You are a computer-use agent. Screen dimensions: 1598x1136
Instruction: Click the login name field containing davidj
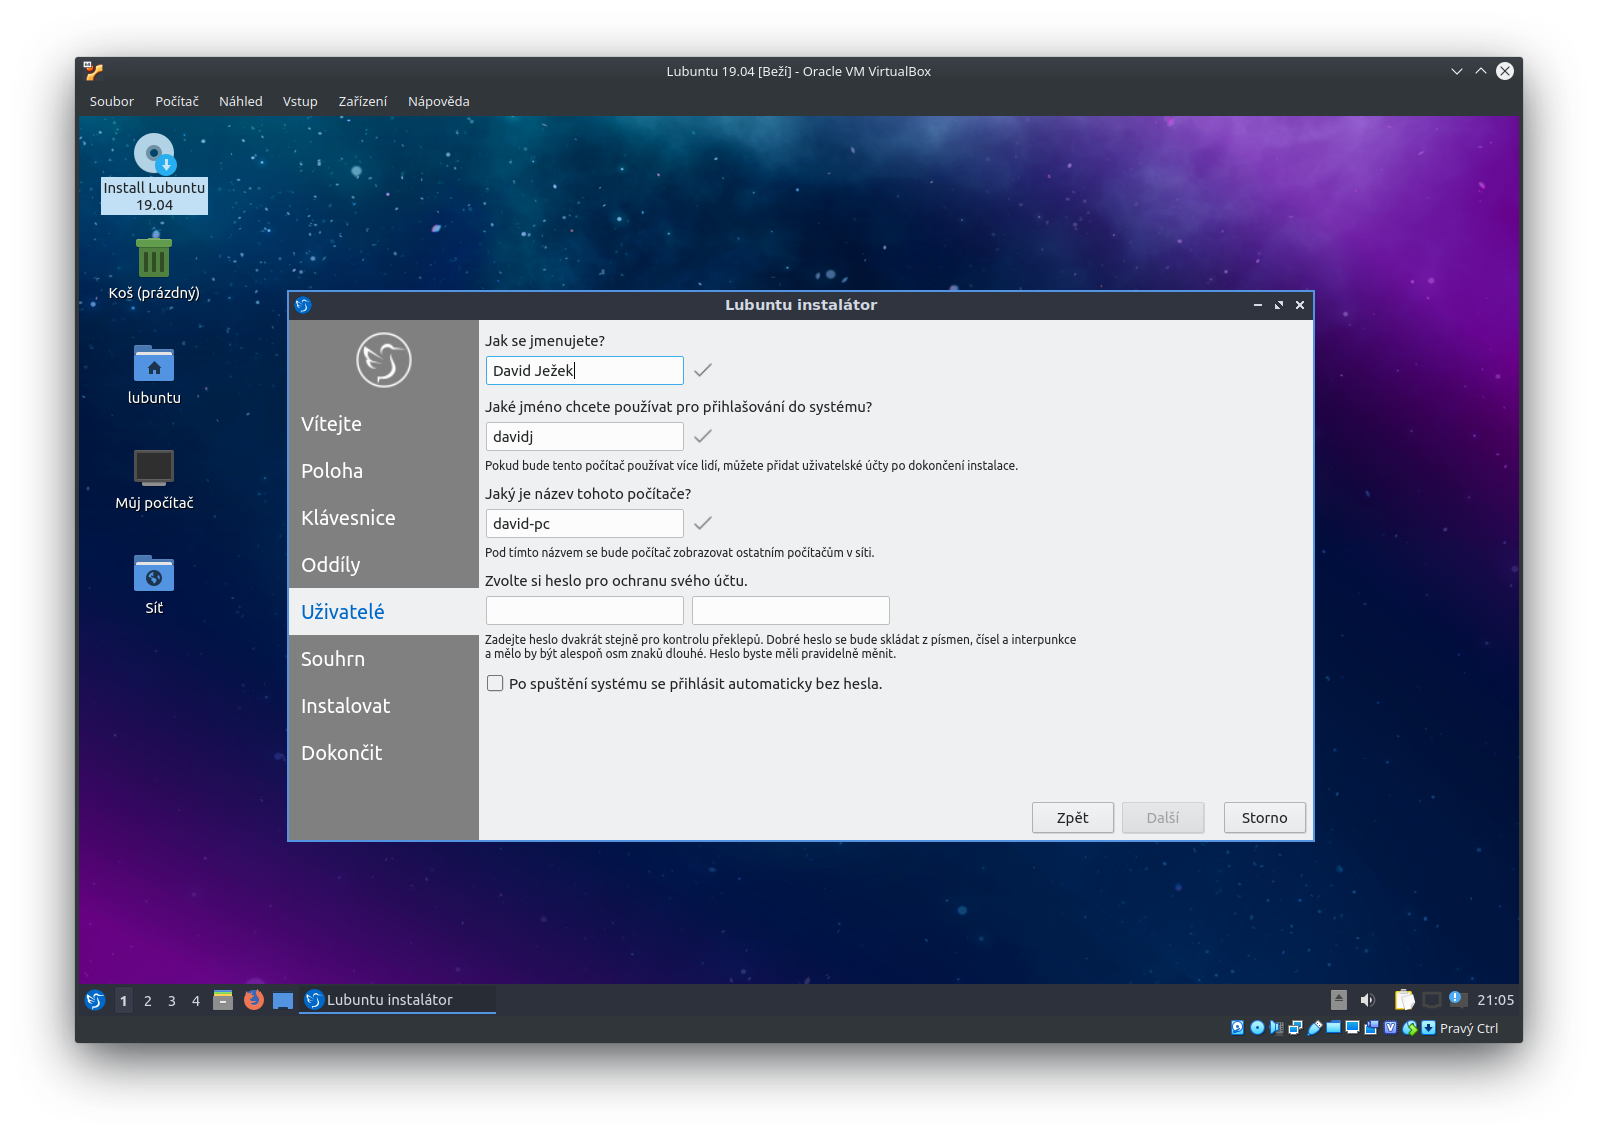[x=585, y=436]
